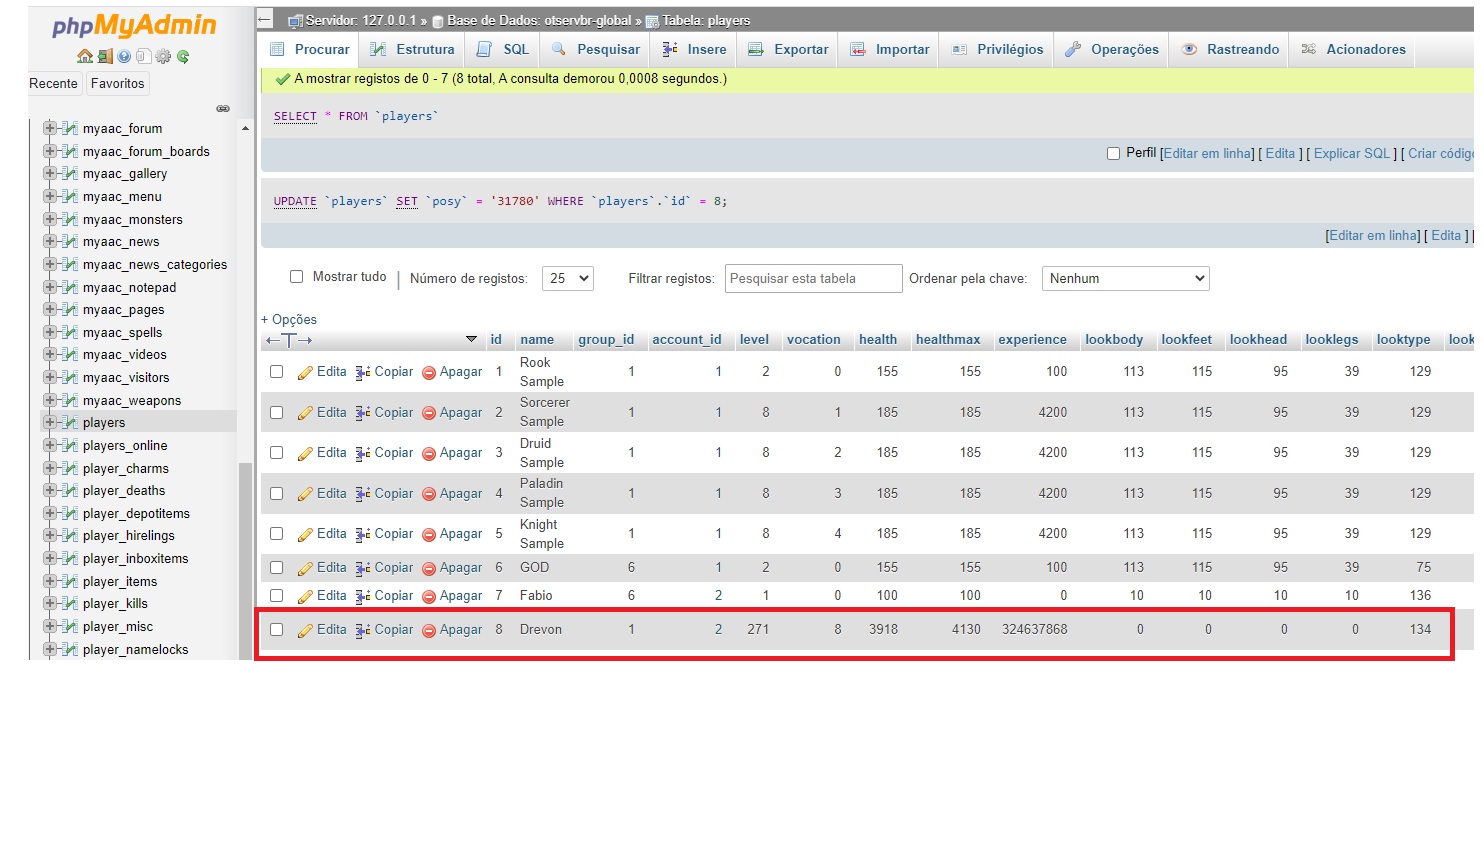Sort table by the level column header

pyautogui.click(x=754, y=340)
